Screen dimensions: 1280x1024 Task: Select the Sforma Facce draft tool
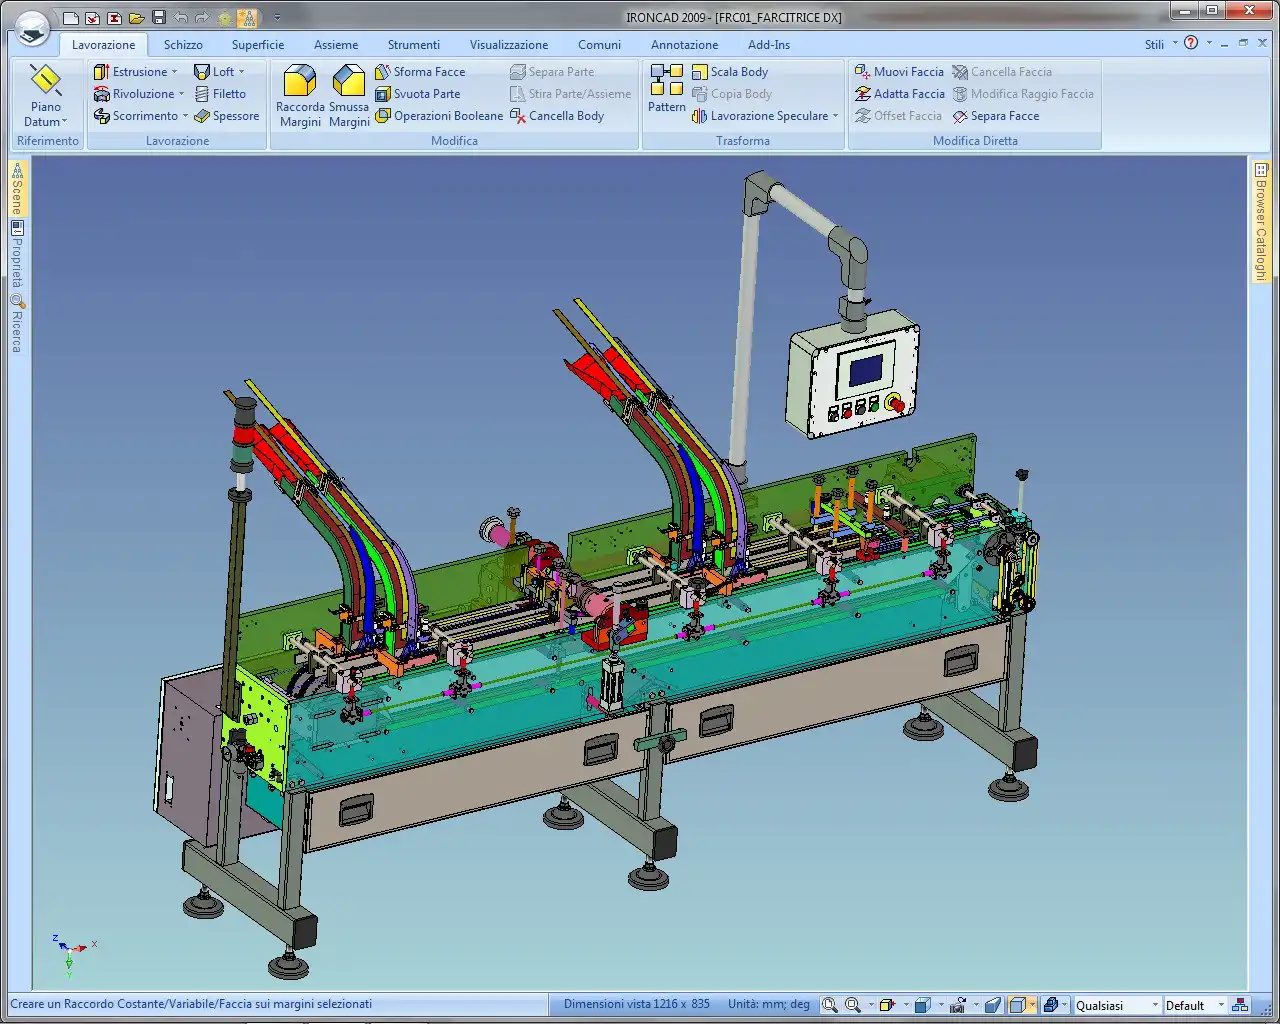(x=420, y=72)
